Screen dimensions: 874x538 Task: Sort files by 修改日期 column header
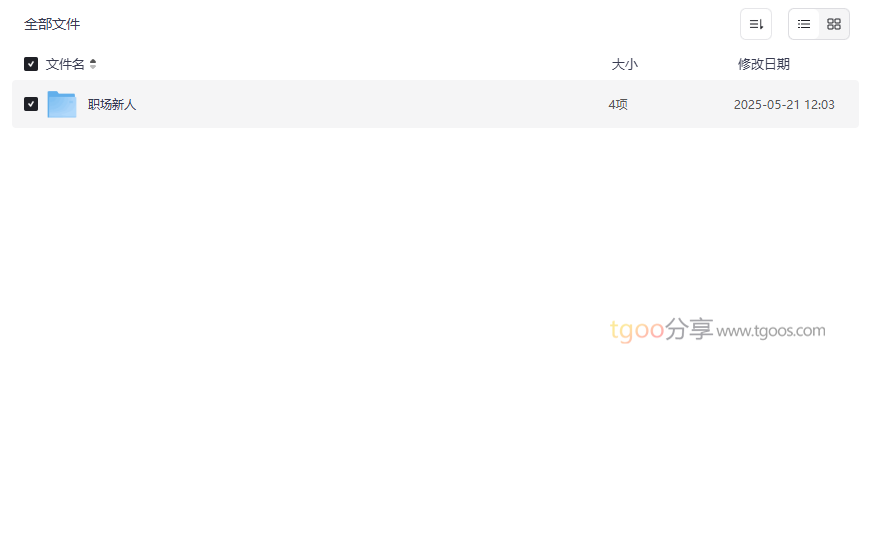click(763, 64)
